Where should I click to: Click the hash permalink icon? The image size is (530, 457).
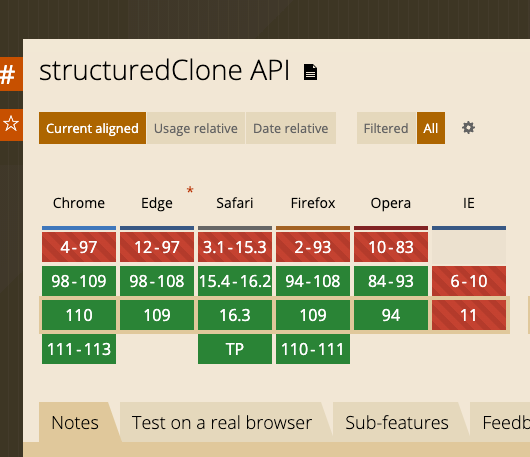(x=10, y=74)
